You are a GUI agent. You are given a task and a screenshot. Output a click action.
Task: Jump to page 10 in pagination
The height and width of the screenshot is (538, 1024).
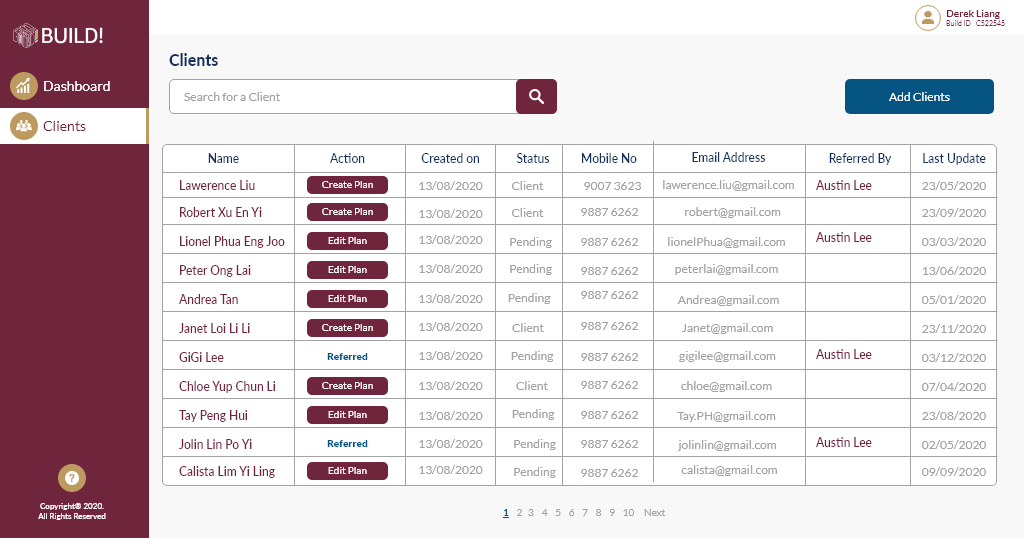[628, 513]
